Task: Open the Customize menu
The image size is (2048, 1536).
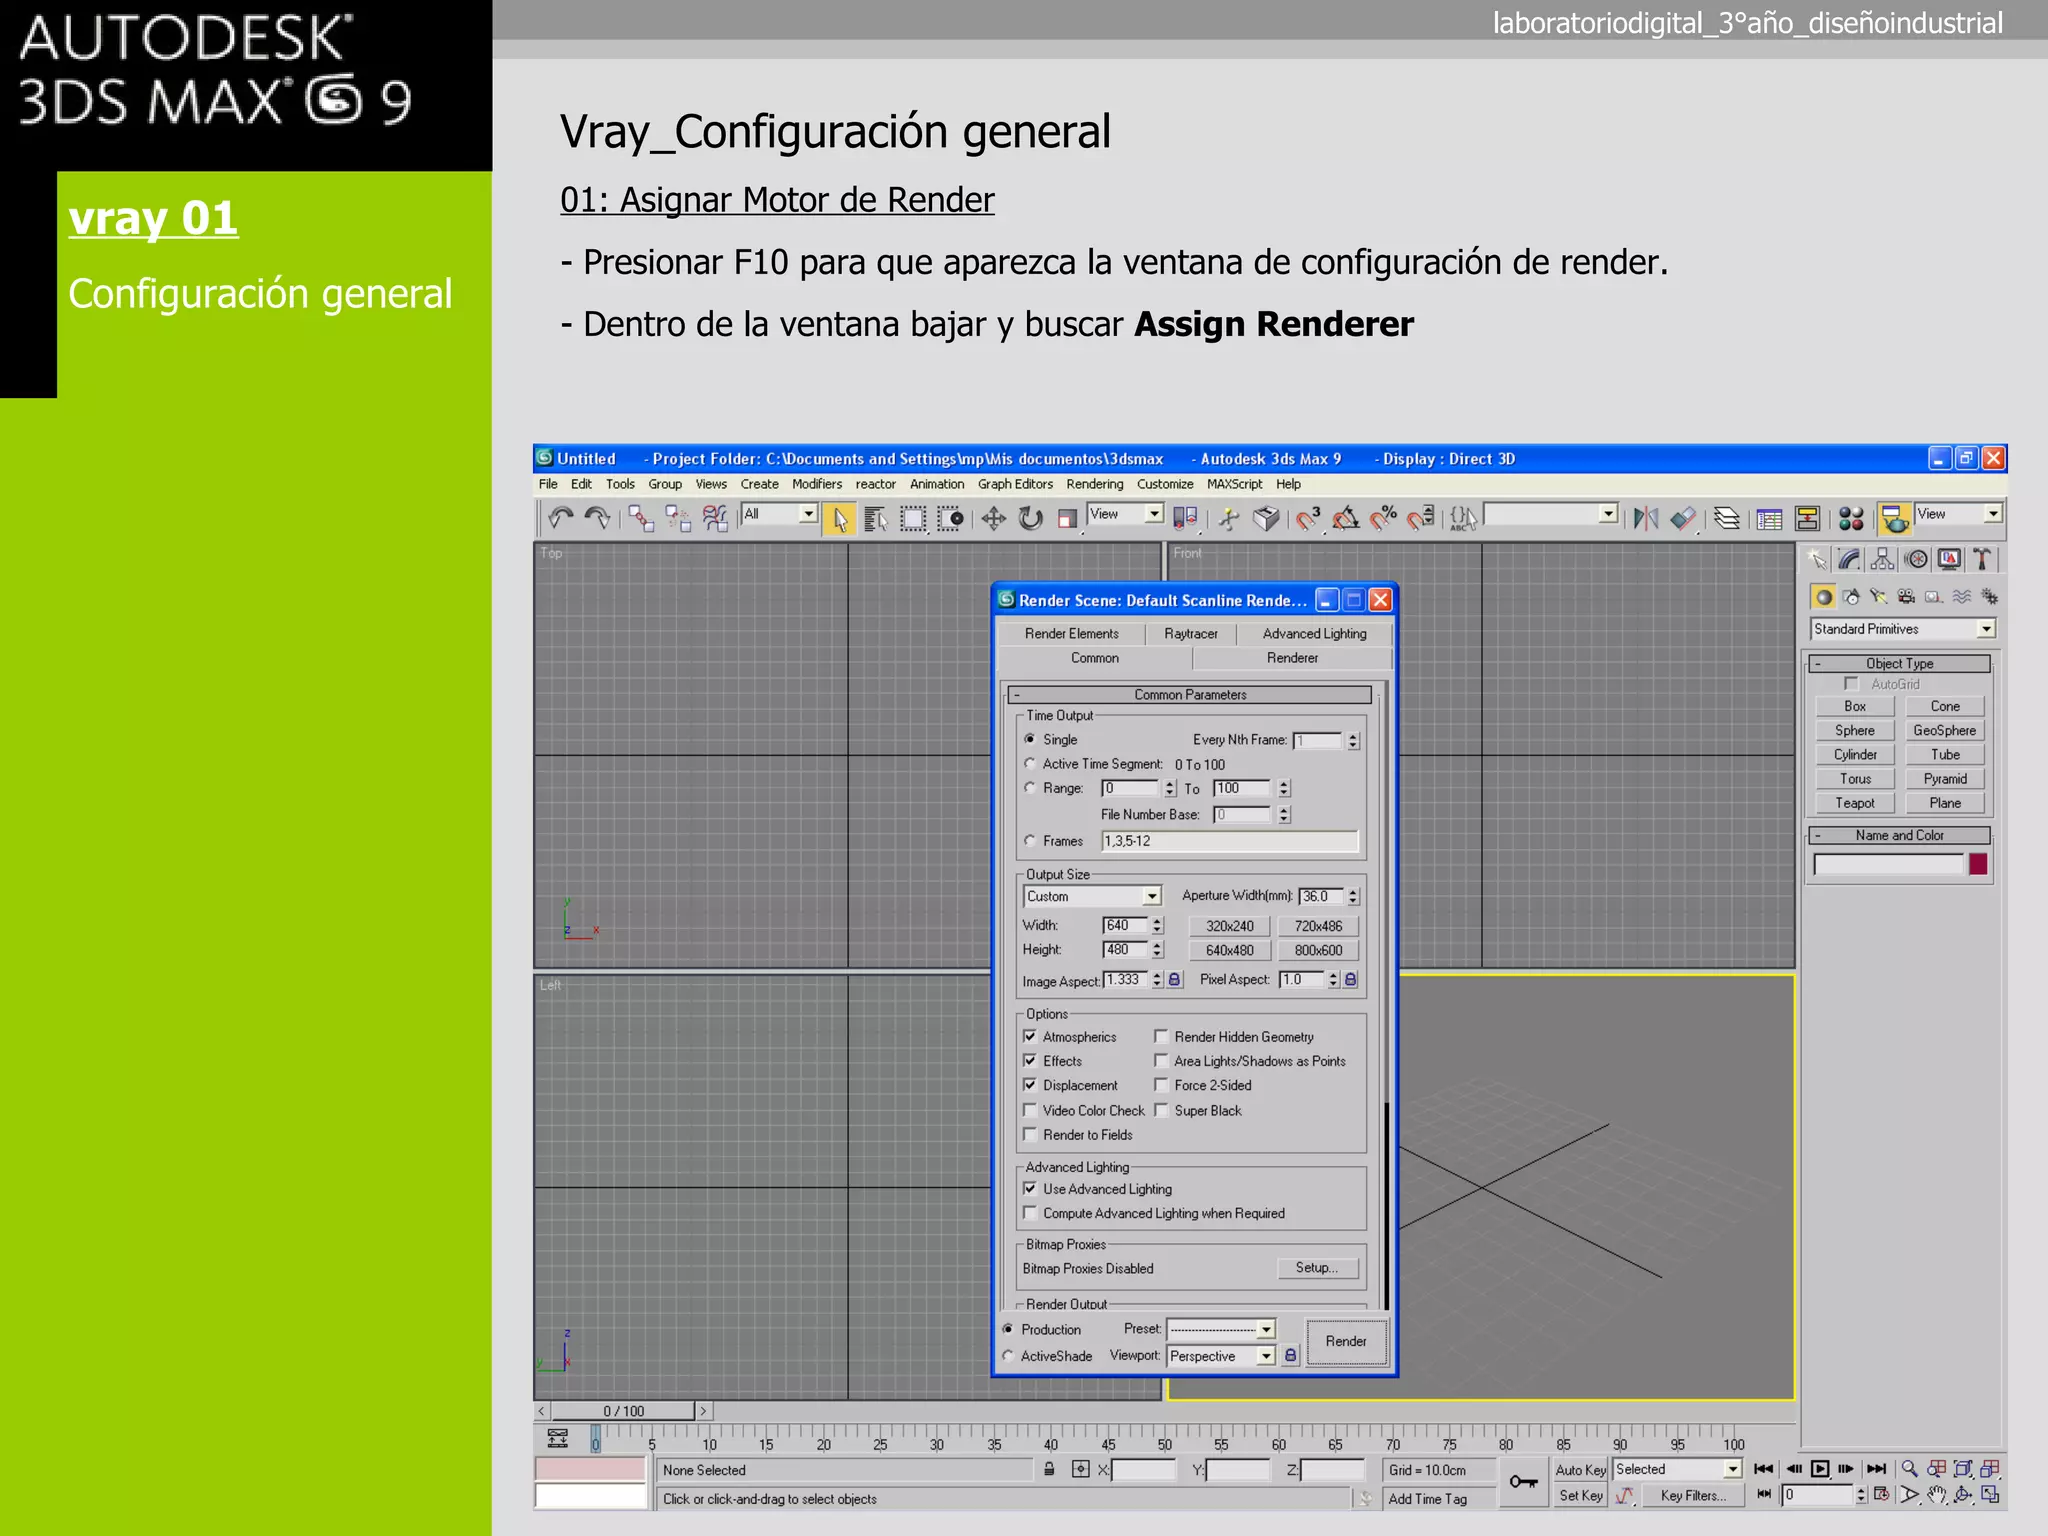Action: 1165,484
